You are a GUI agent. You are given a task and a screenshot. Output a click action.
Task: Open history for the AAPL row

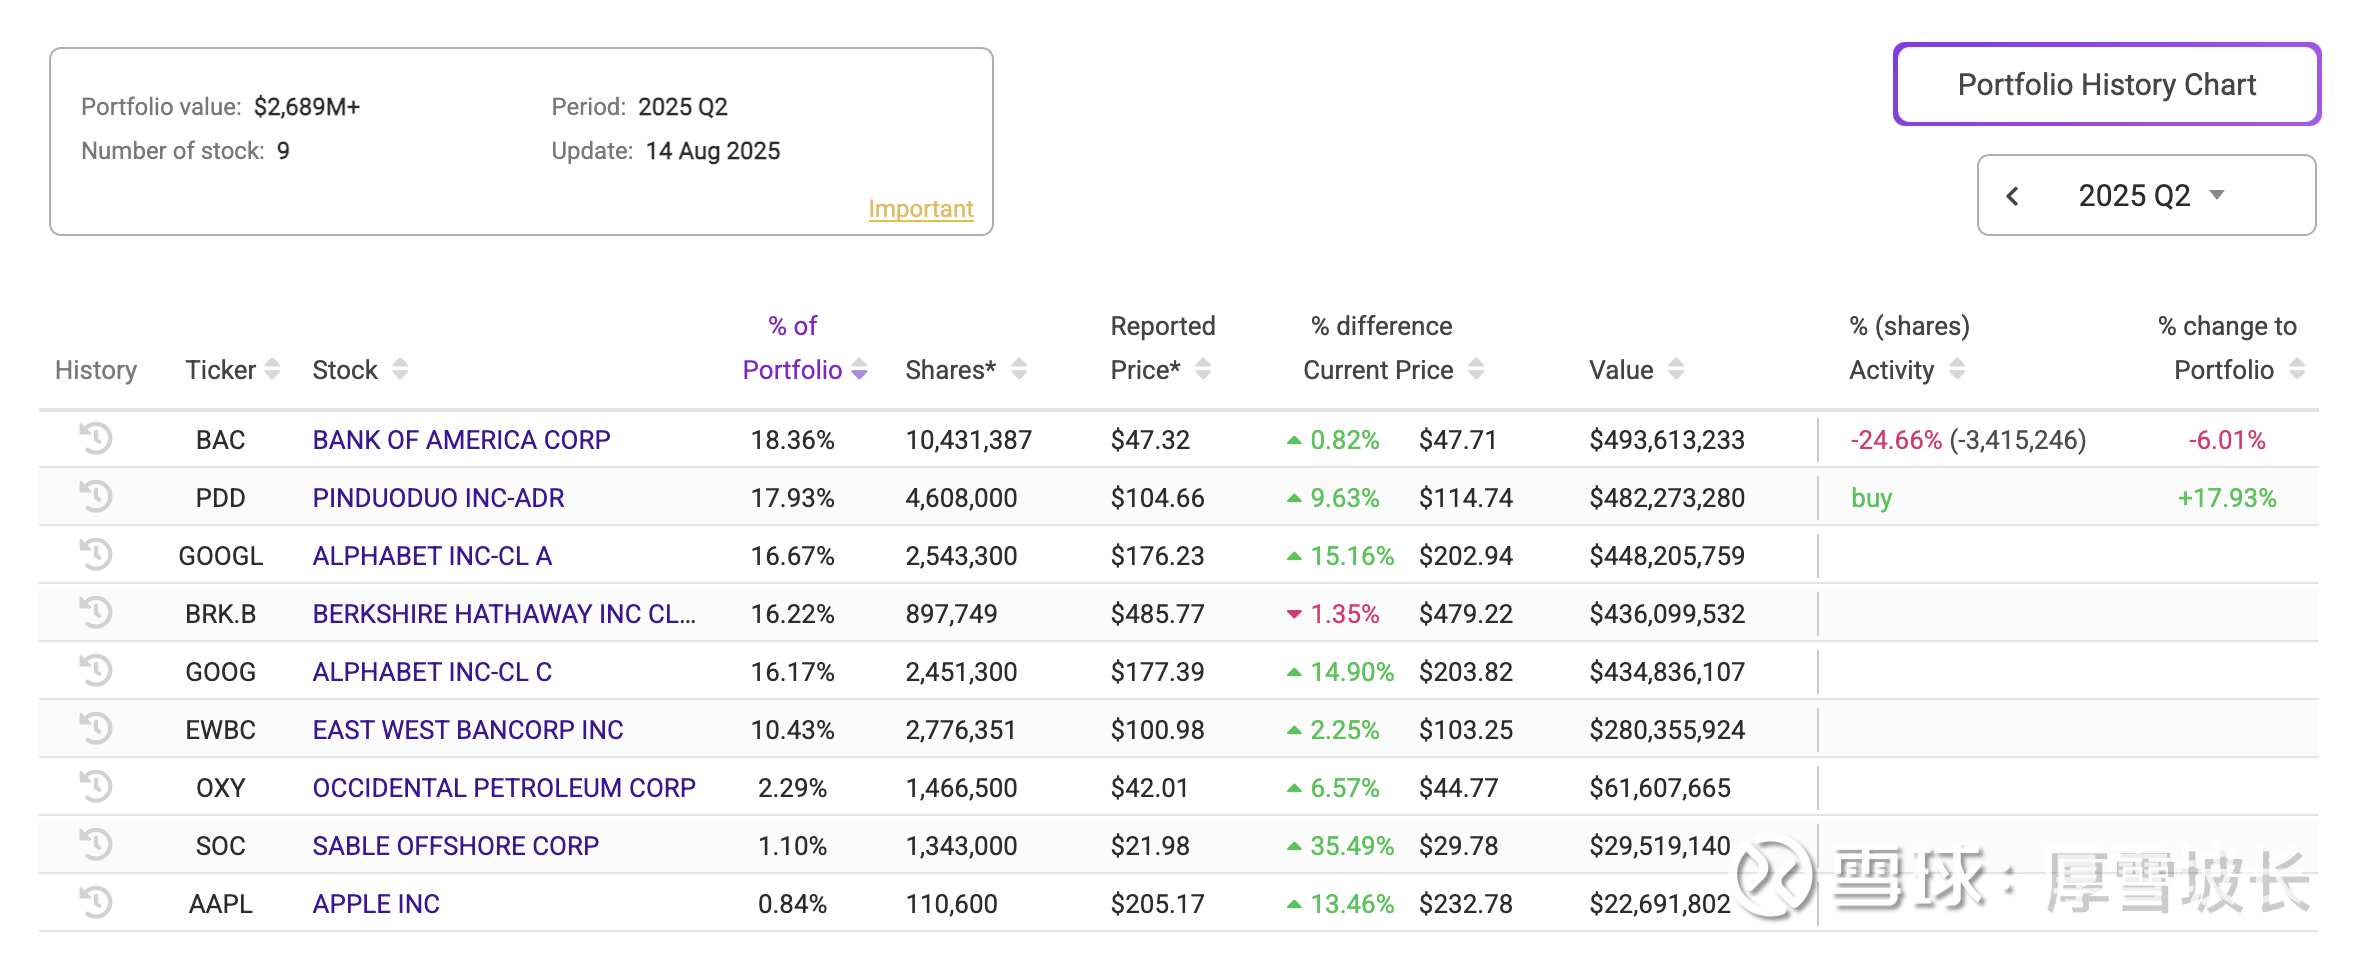coord(96,902)
